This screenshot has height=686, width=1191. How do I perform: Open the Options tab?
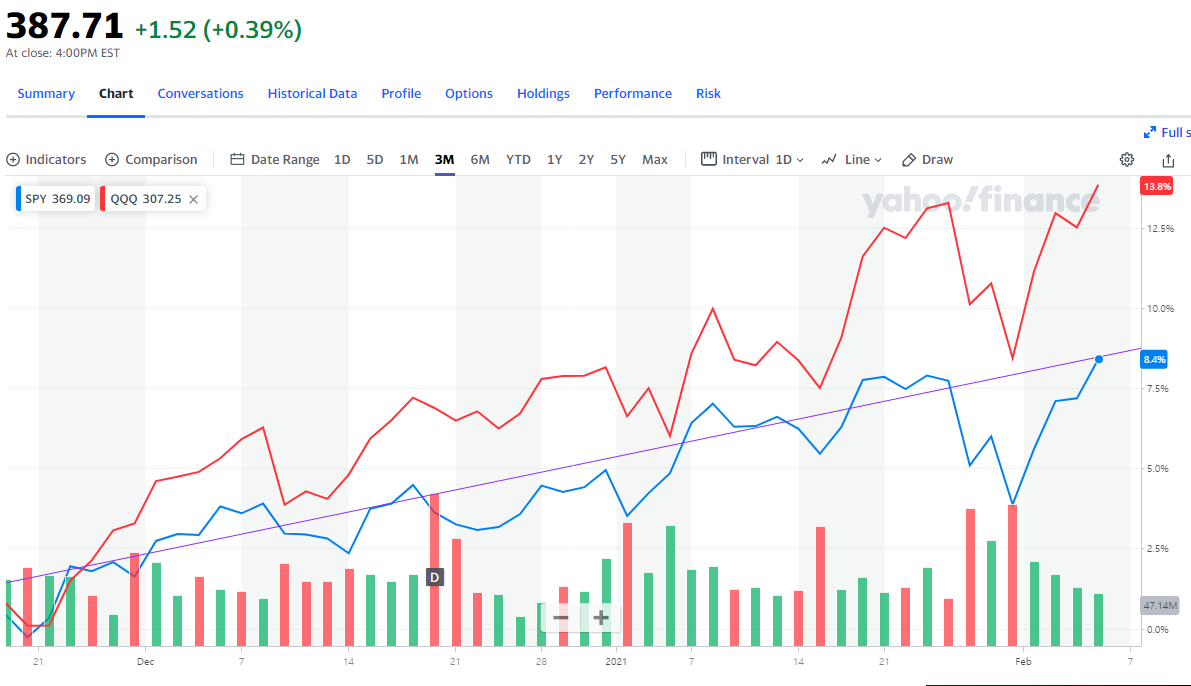469,93
